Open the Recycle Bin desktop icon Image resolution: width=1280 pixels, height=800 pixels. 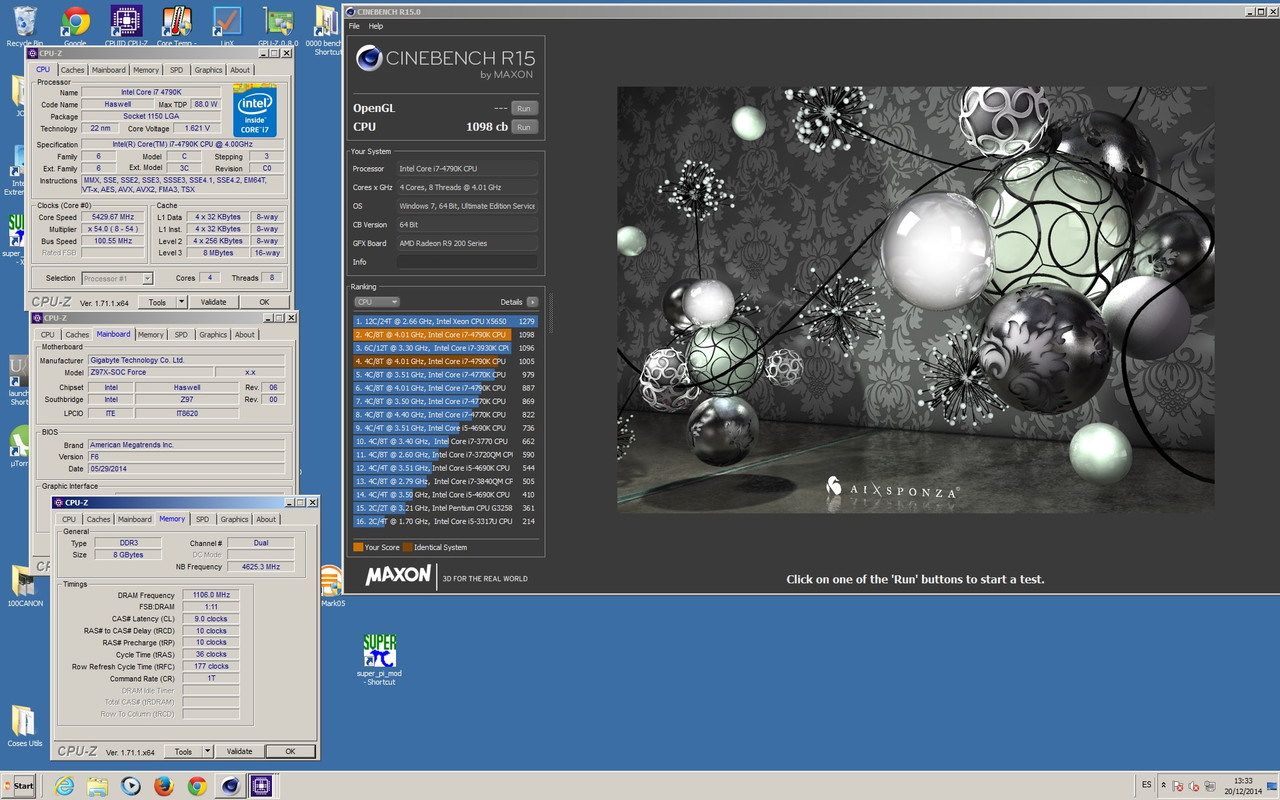coord(25,22)
